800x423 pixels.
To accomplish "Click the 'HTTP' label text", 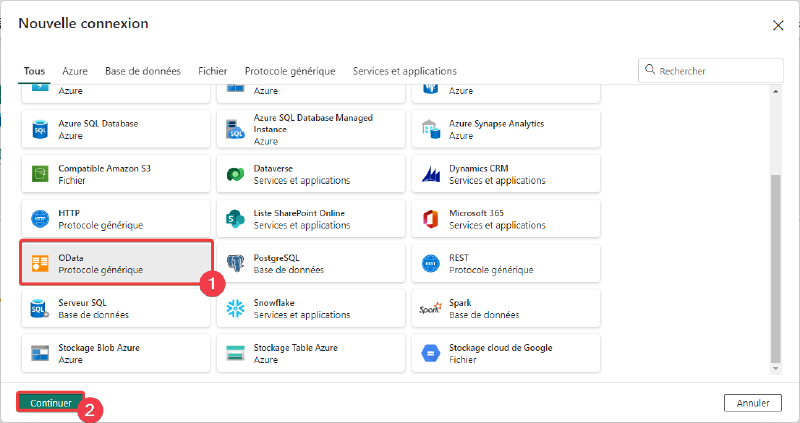I will [x=69, y=213].
